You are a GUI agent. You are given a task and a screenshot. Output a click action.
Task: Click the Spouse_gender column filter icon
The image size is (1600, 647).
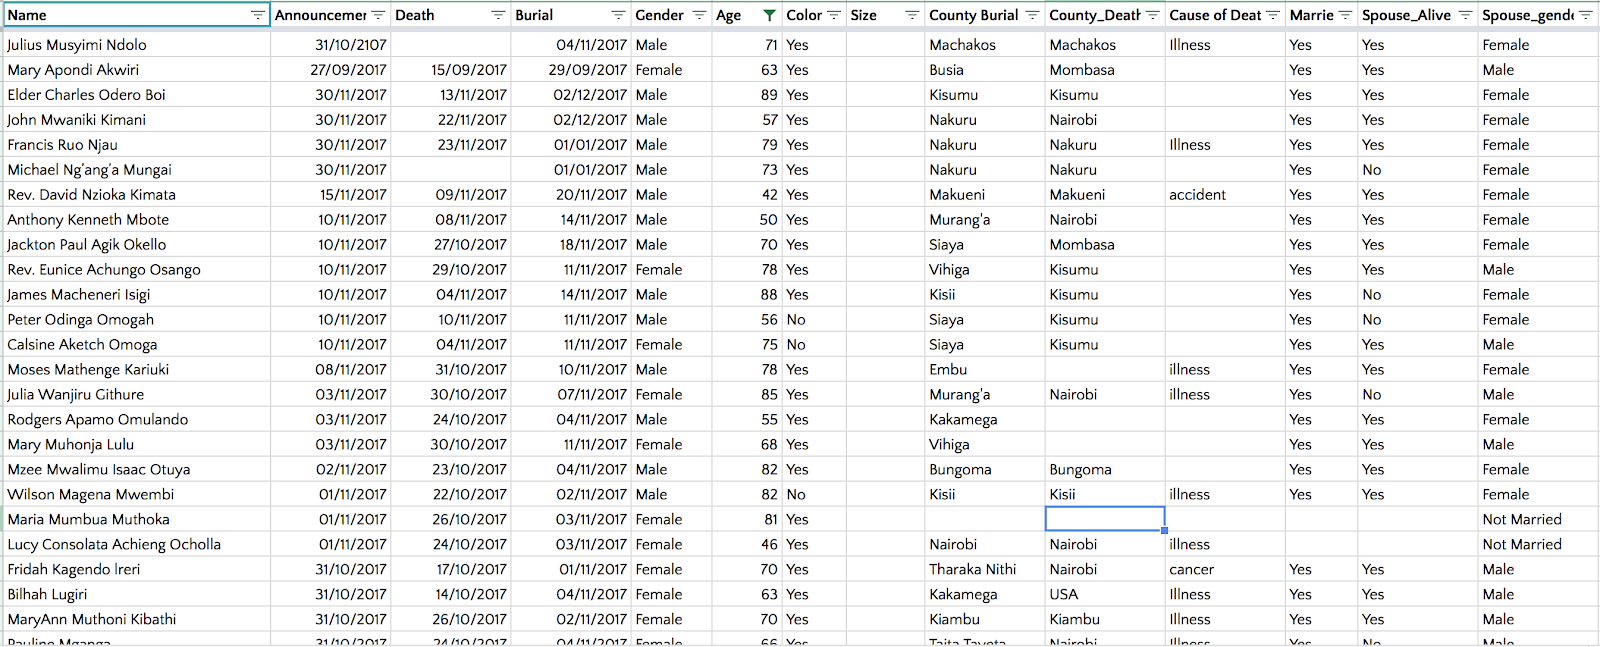click(x=1585, y=15)
